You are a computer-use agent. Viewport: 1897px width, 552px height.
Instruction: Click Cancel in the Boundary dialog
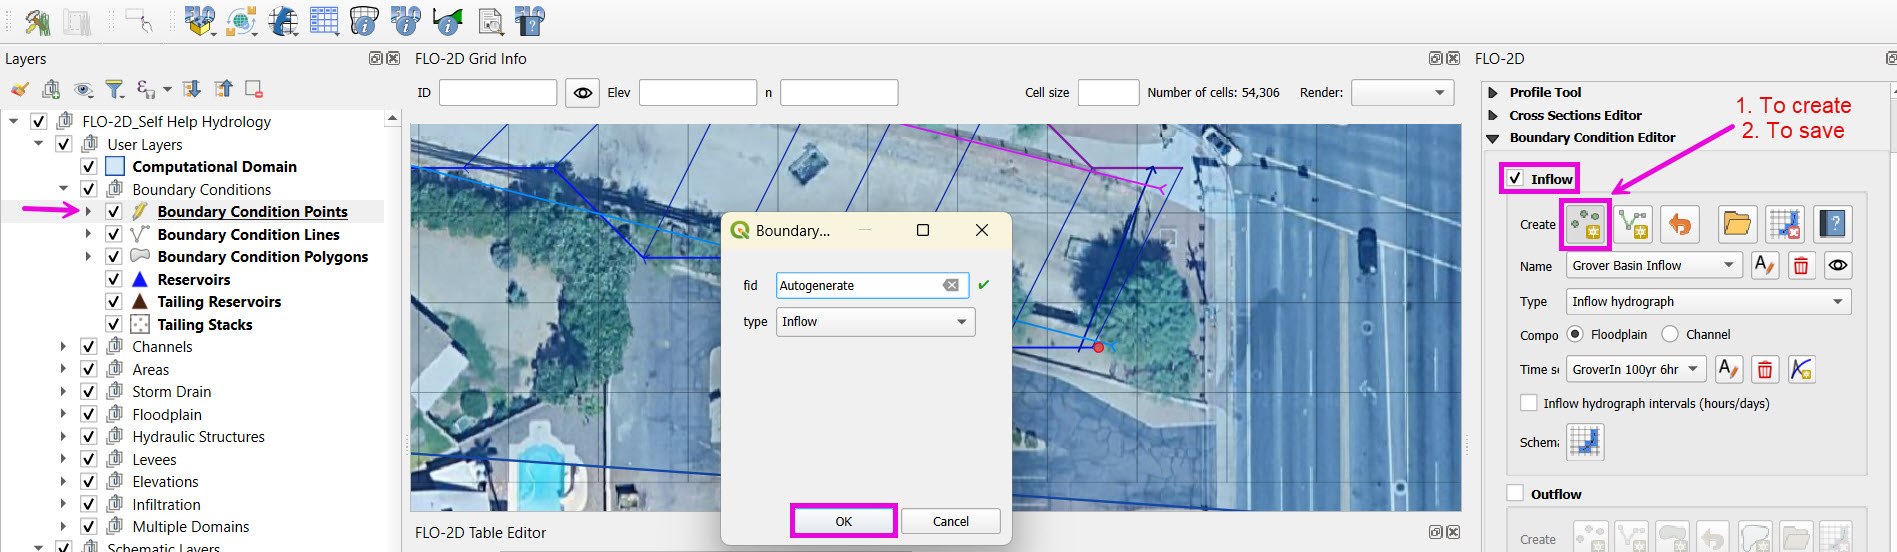950,521
